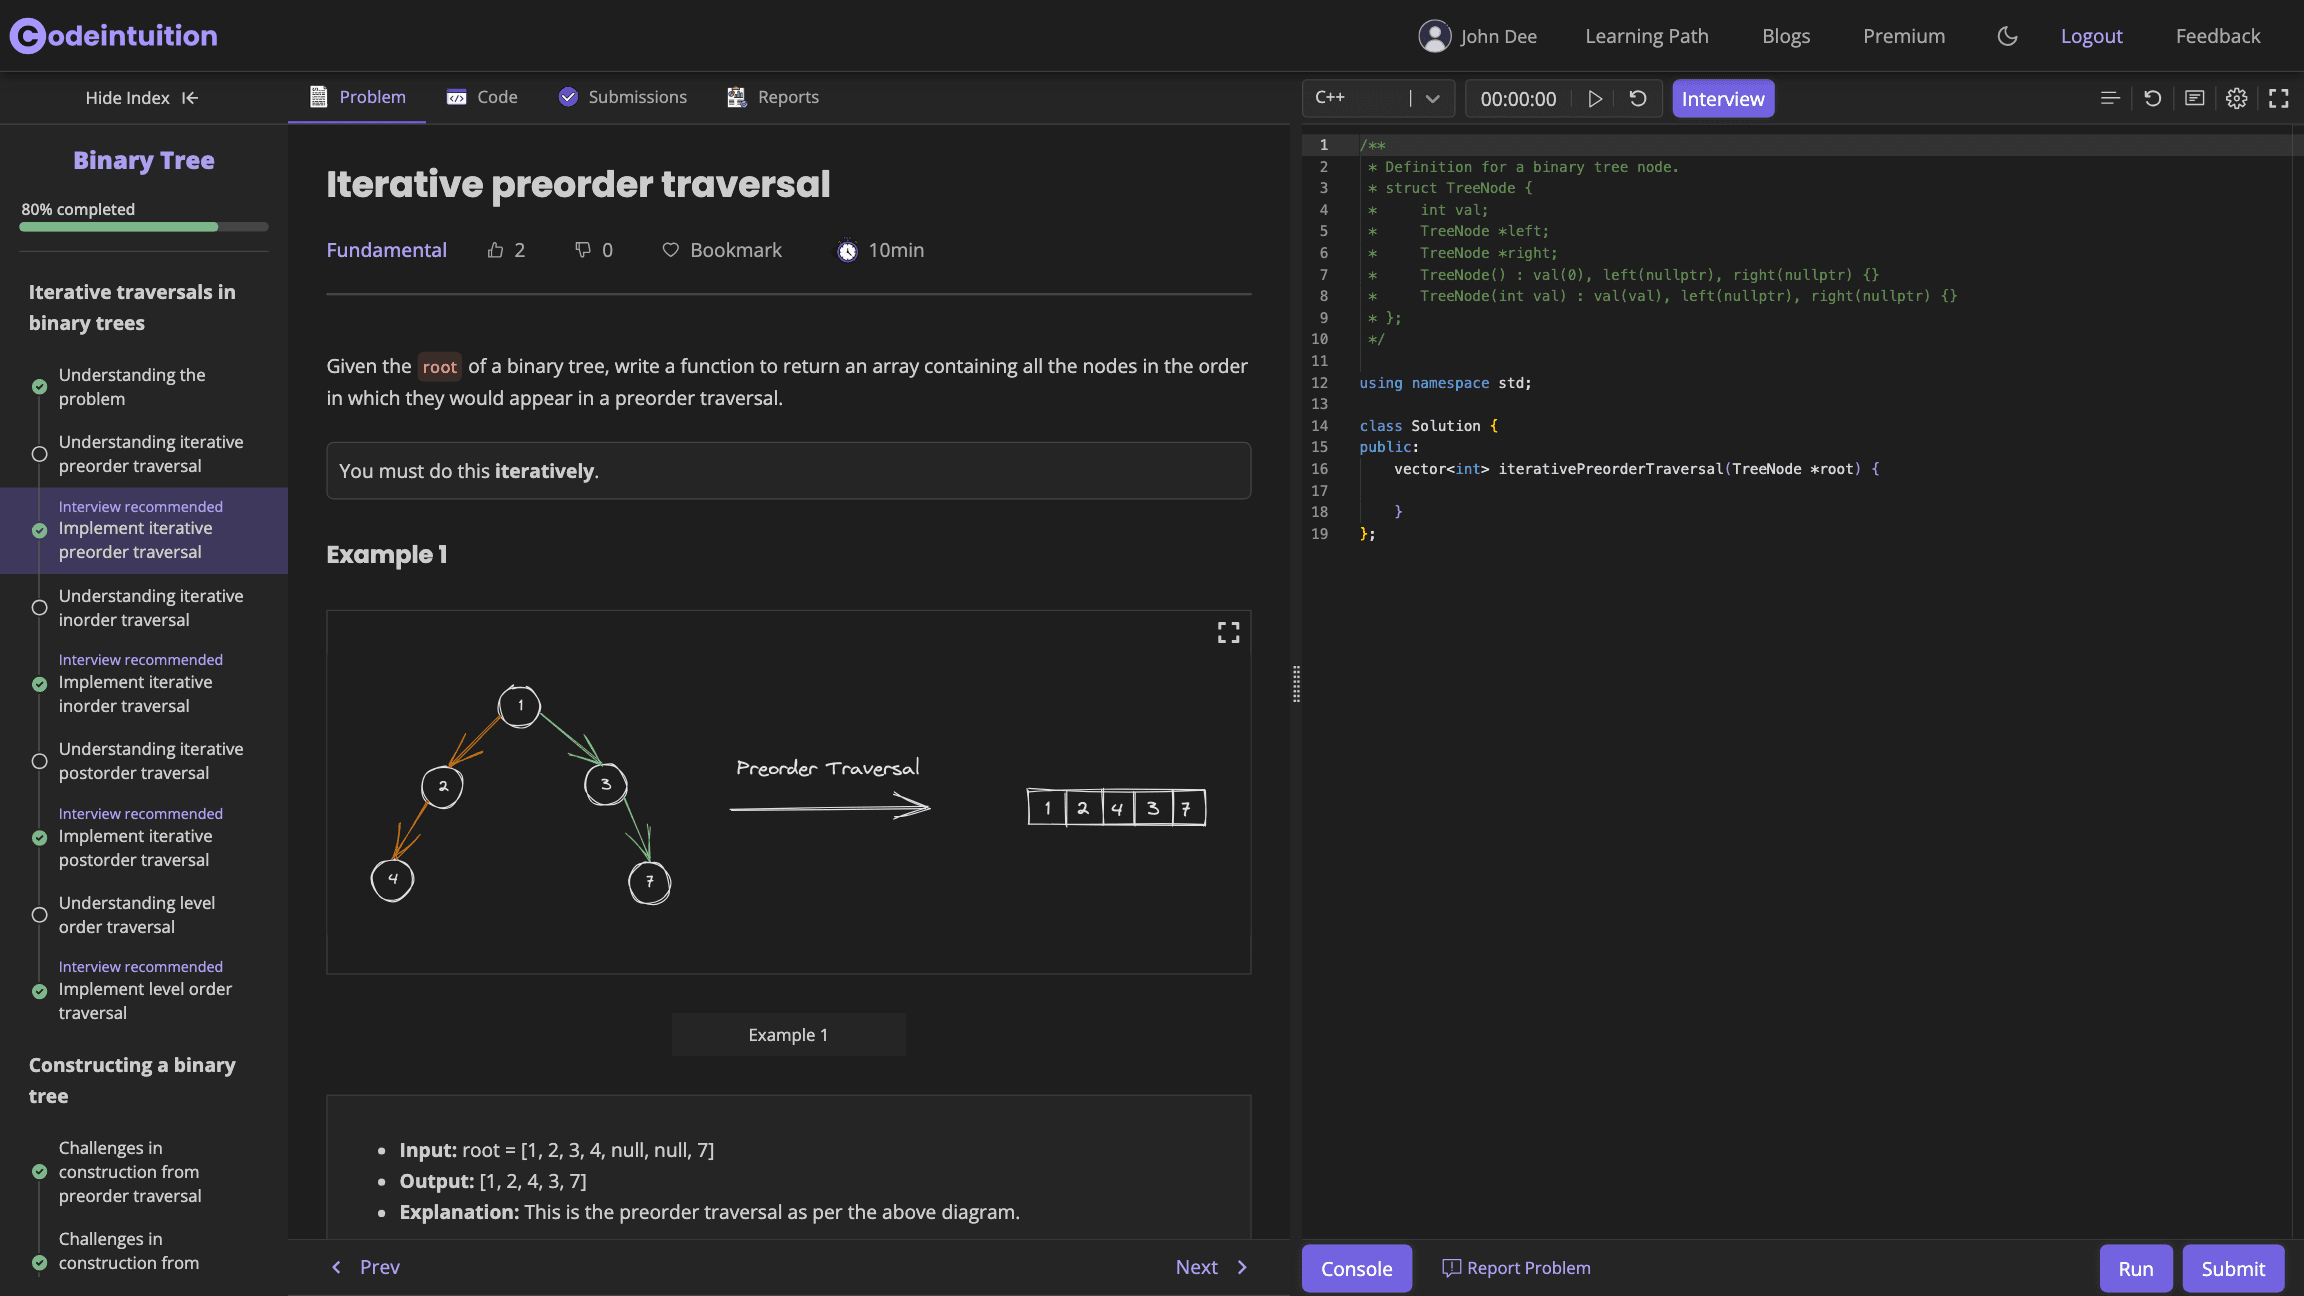Like the problem with thumbs-up icon
The width and height of the screenshot is (2304, 1296).
tap(495, 250)
